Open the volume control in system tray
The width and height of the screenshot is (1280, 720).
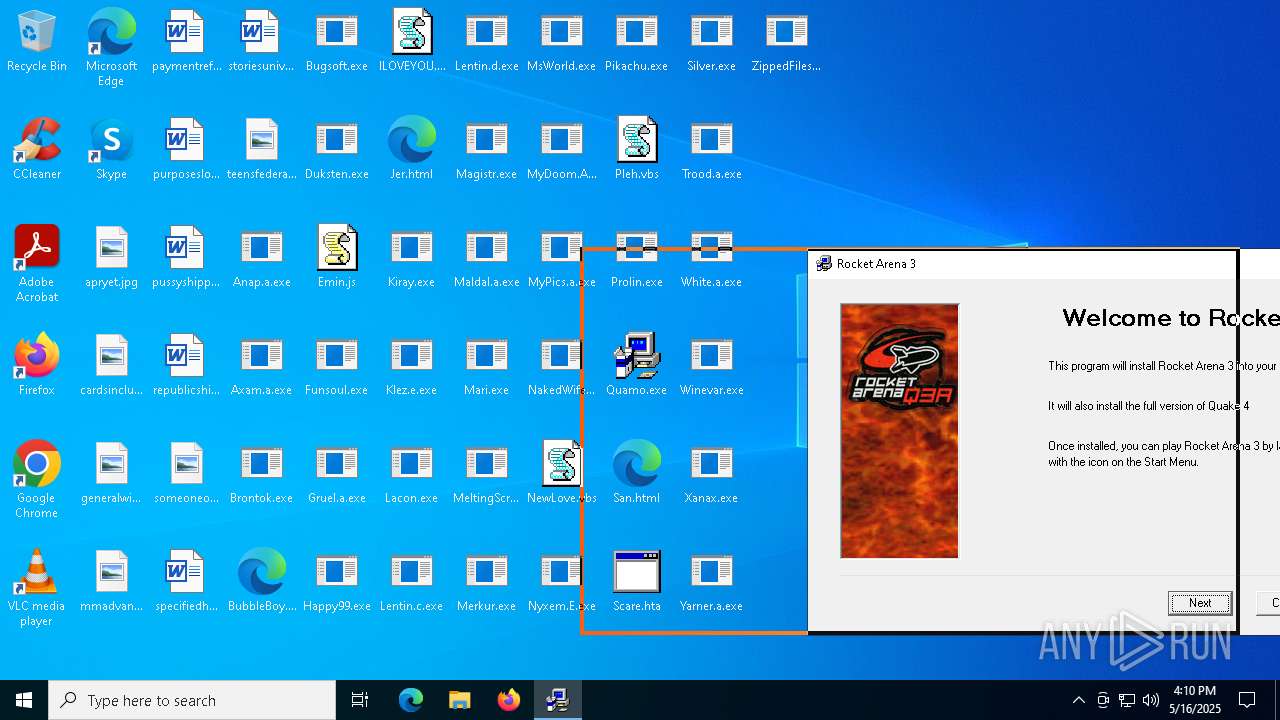1151,700
